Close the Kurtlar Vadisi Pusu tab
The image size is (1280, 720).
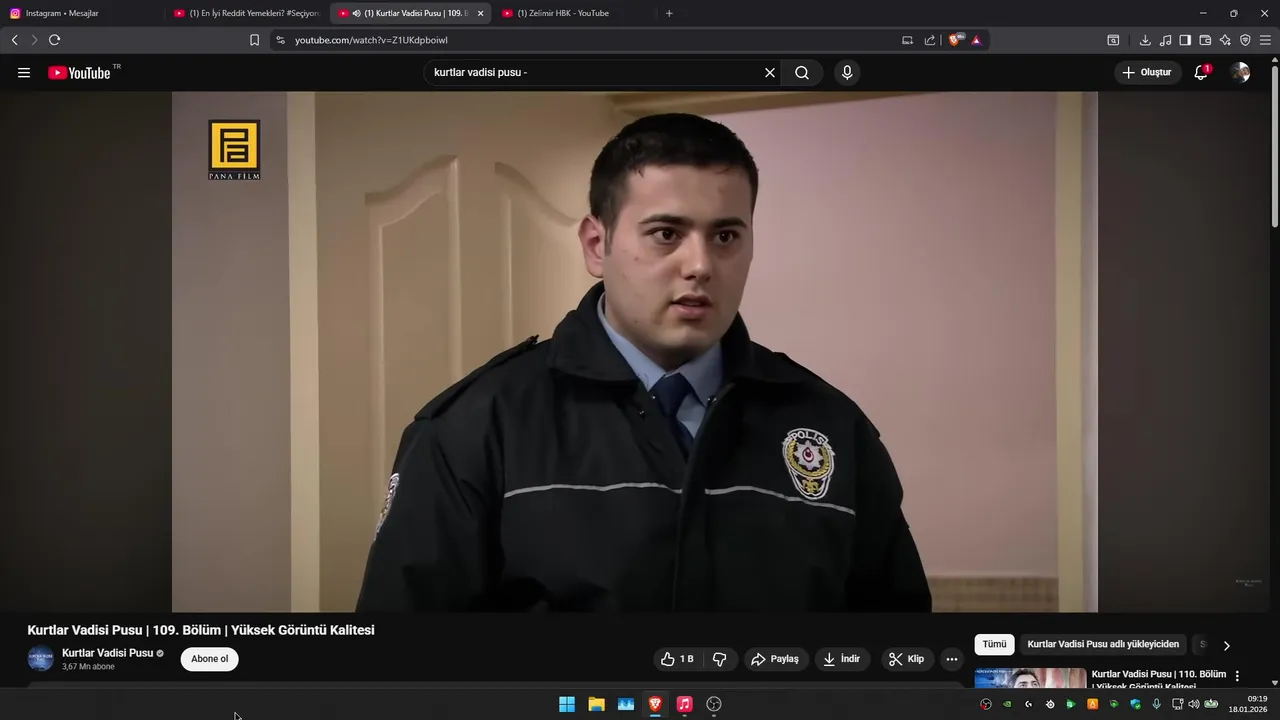480,13
